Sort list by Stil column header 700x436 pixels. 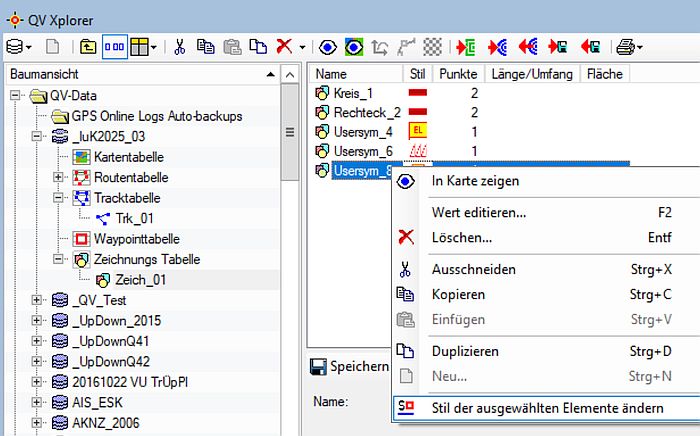[417, 74]
